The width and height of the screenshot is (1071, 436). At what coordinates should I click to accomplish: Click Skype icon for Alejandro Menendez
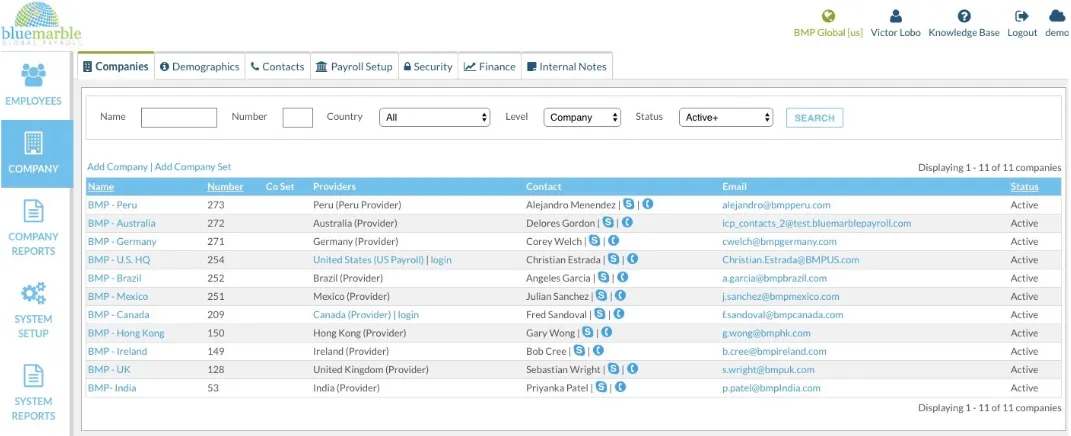628,204
